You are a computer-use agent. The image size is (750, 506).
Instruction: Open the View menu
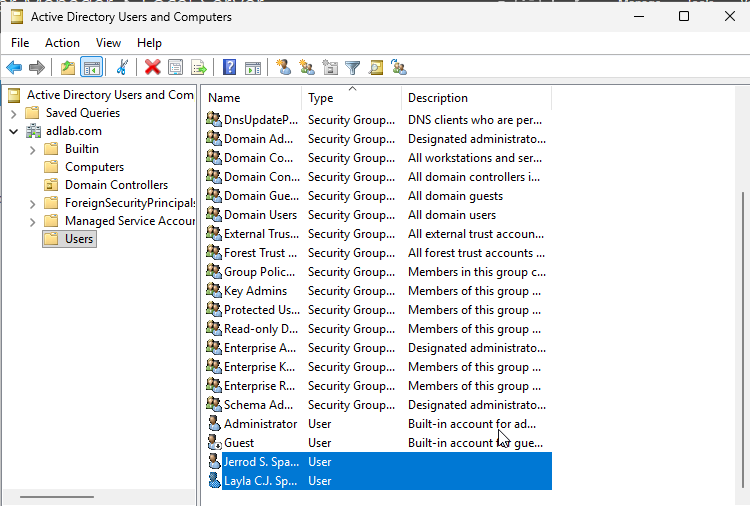coord(108,43)
